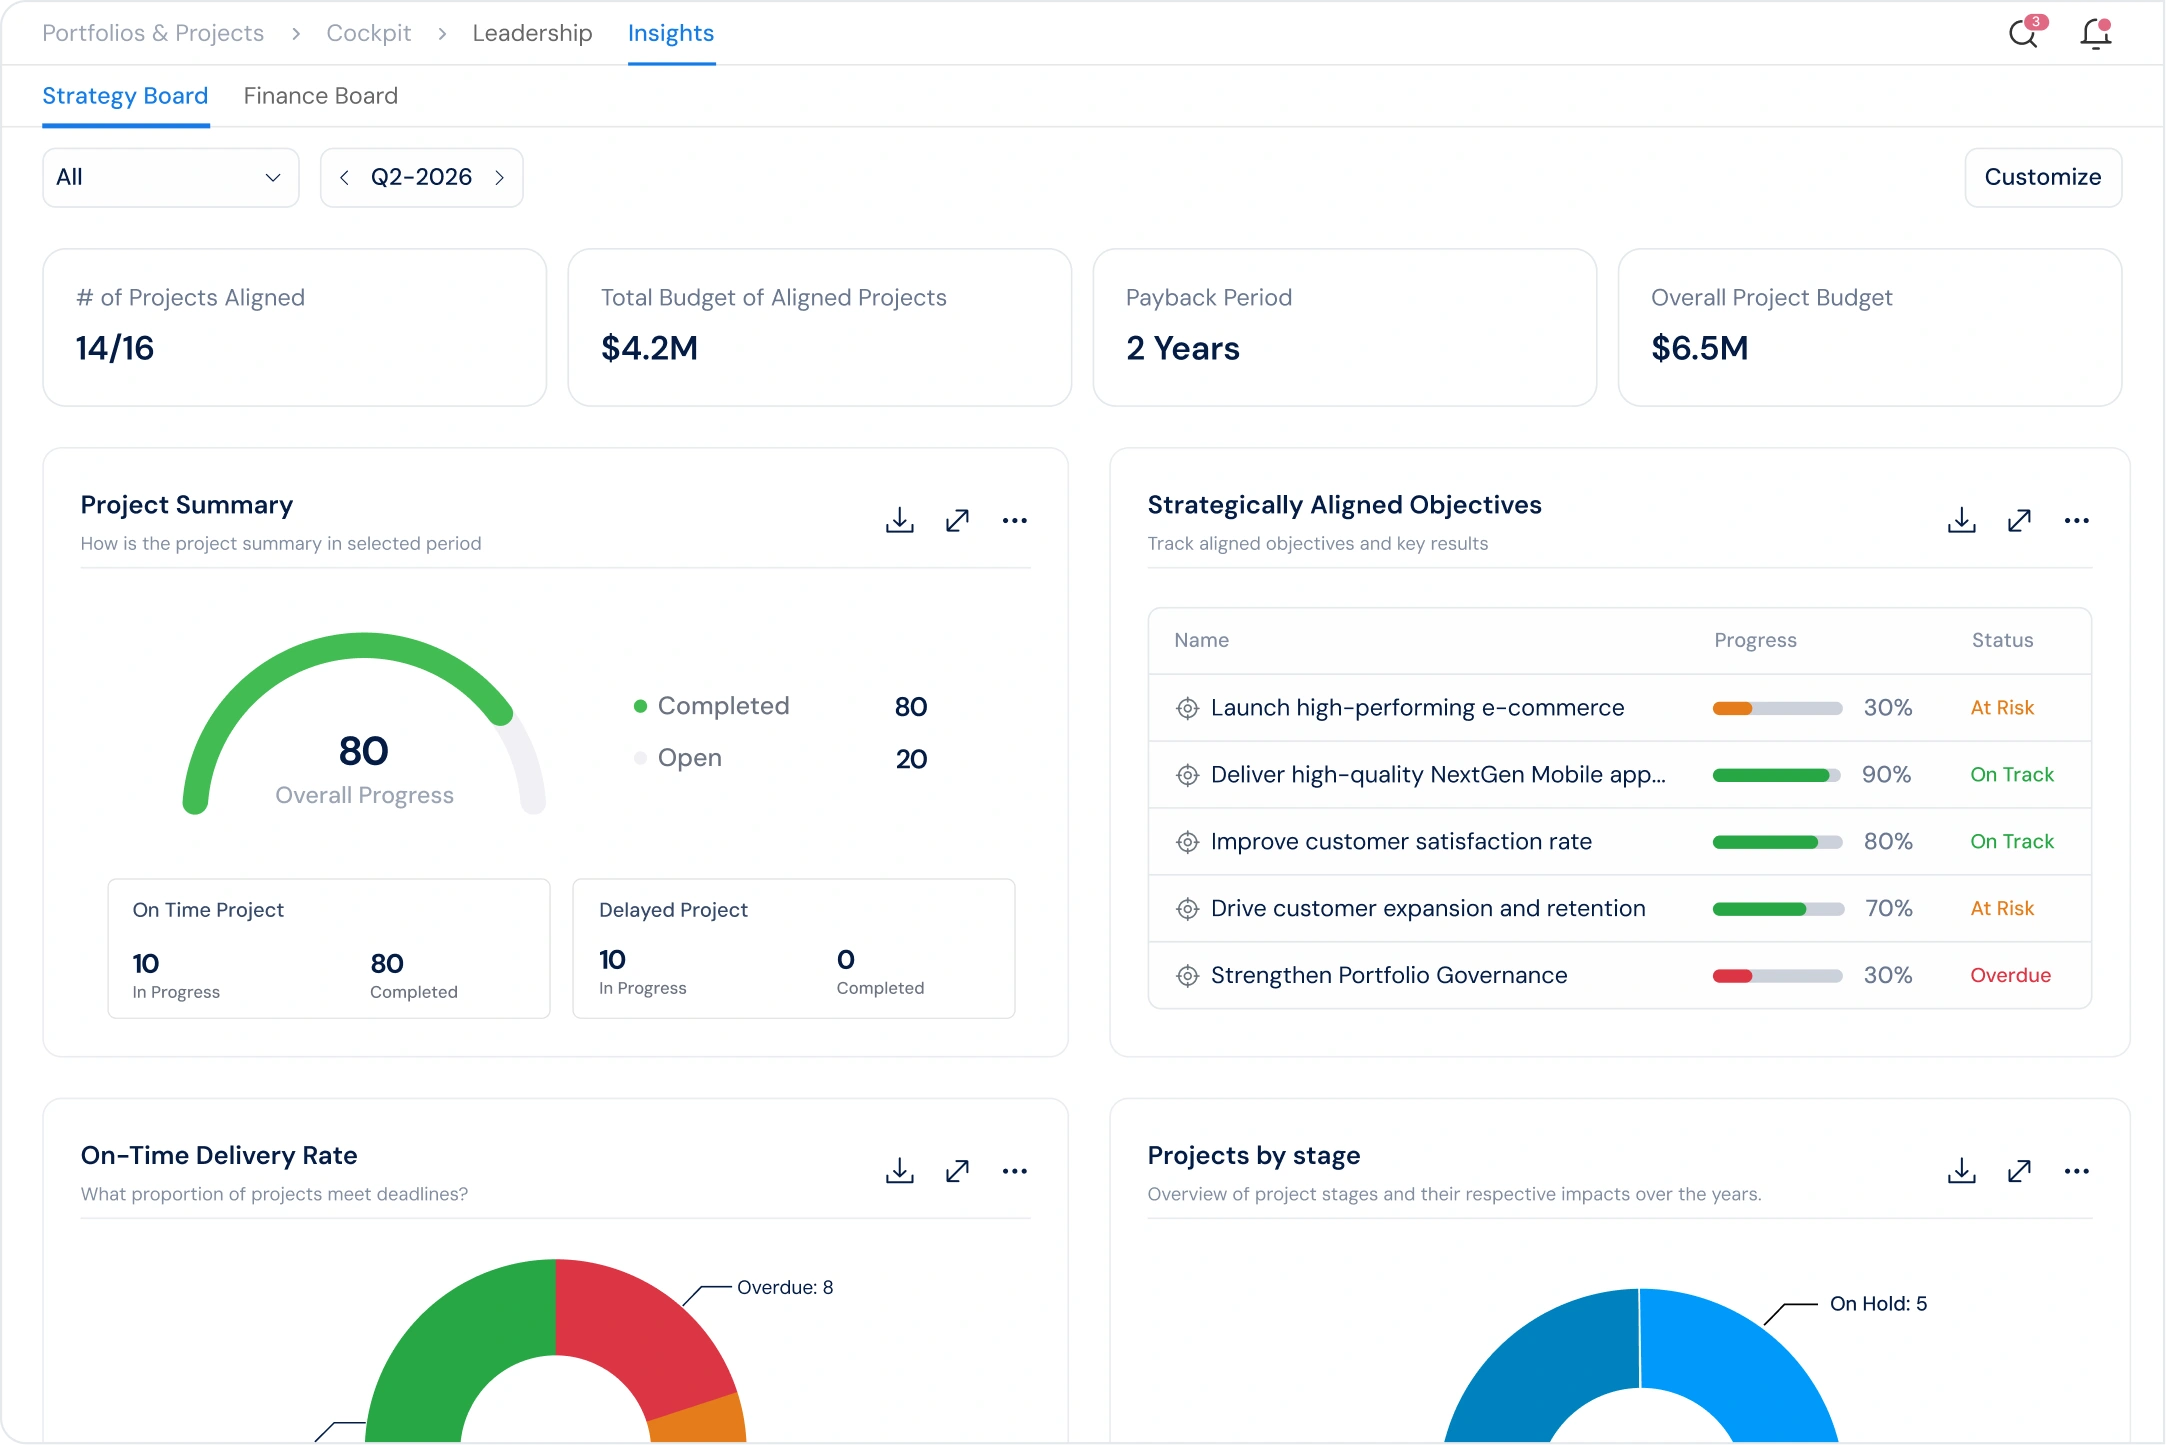Image resolution: width=2166 pixels, height=1445 pixels.
Task: Click target icon for Launch high-performing e-commerce
Action: [x=1187, y=708]
